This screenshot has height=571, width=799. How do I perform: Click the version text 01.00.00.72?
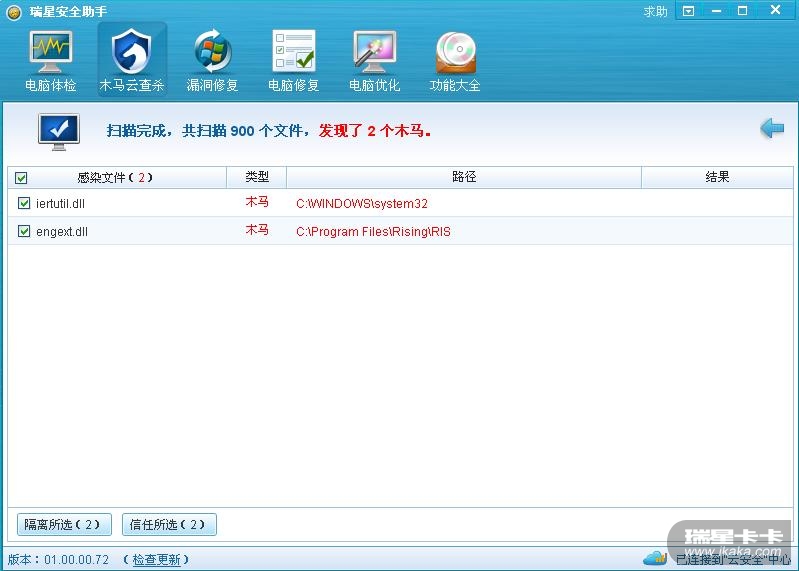tap(76, 560)
